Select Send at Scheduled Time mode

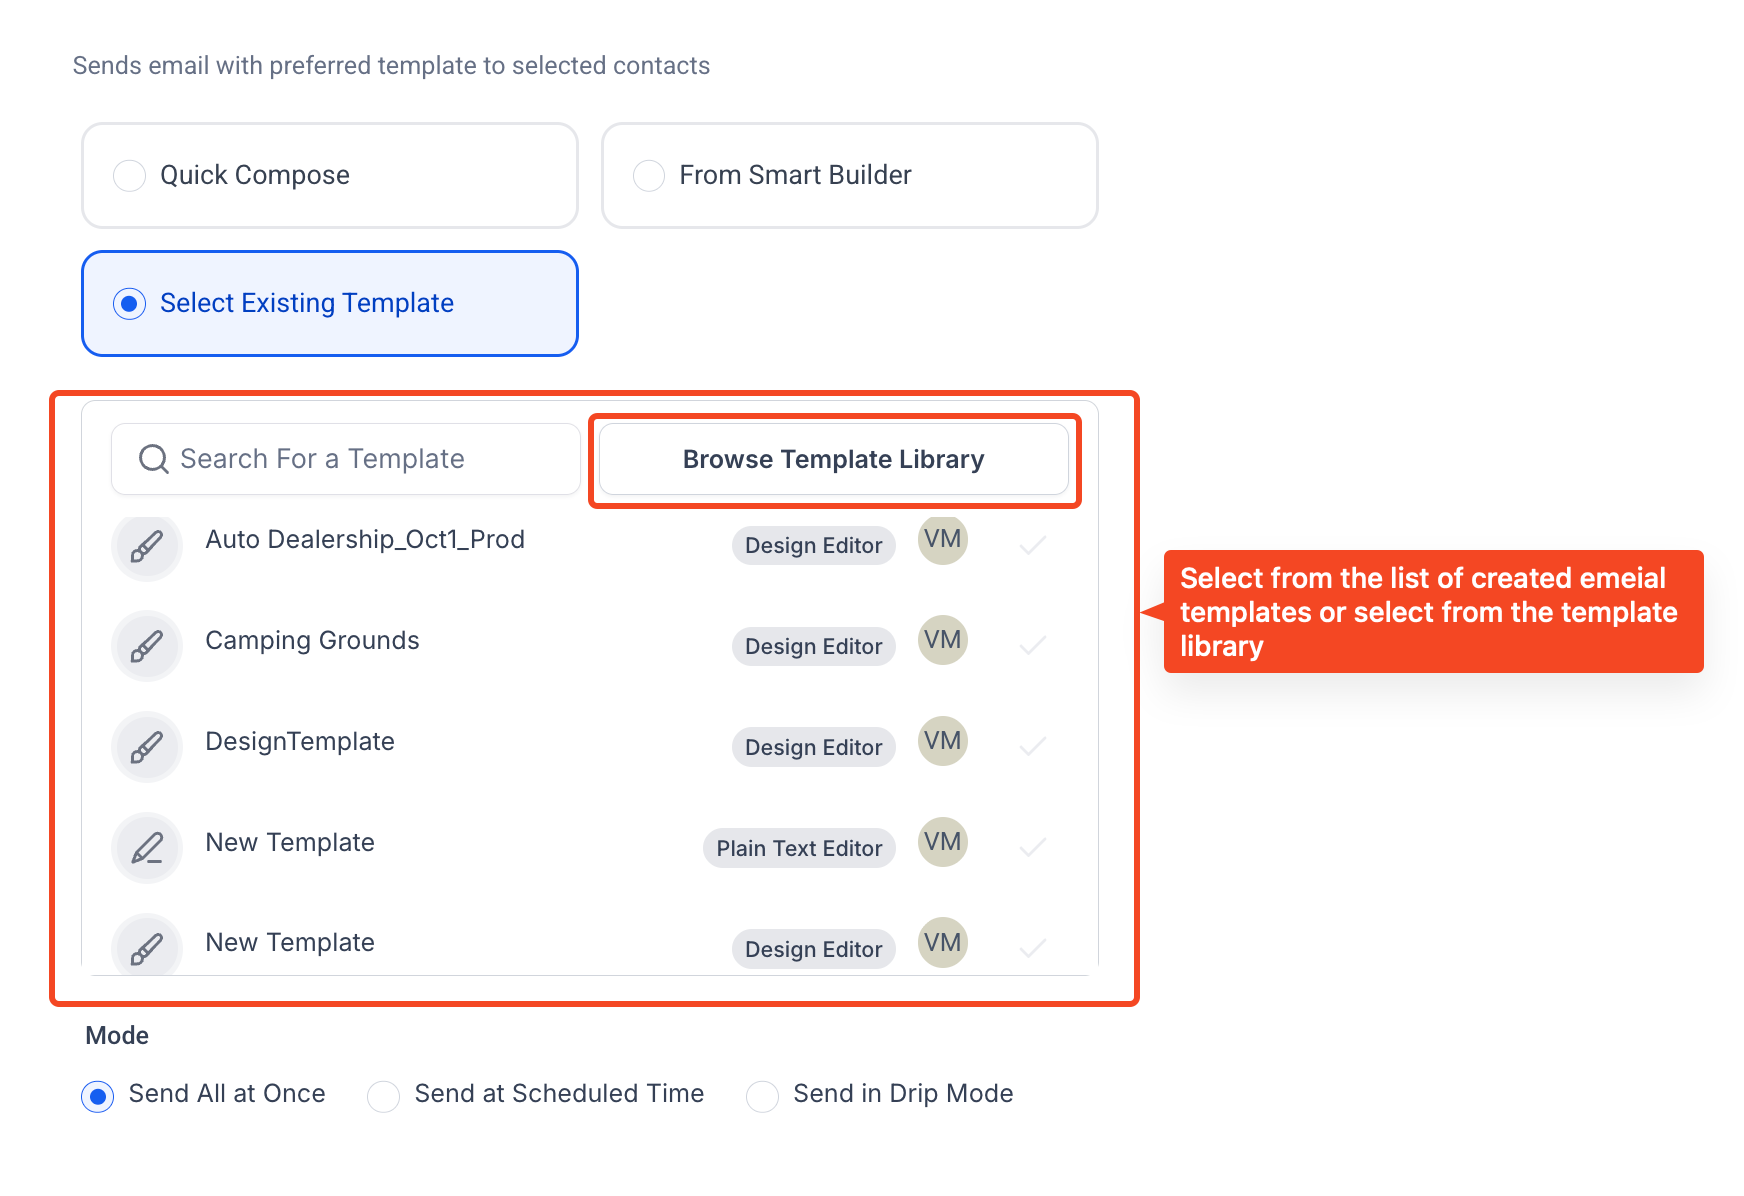[x=383, y=1096]
